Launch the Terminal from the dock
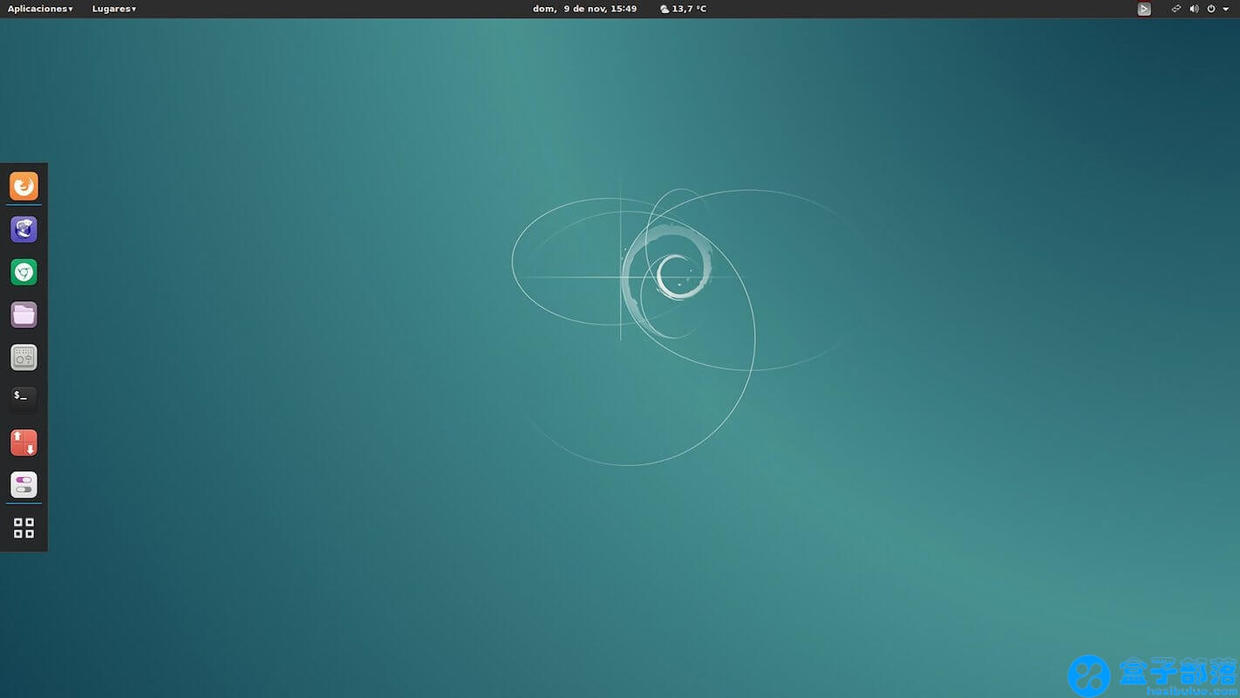Image resolution: width=1240 pixels, height=698 pixels. pos(24,399)
